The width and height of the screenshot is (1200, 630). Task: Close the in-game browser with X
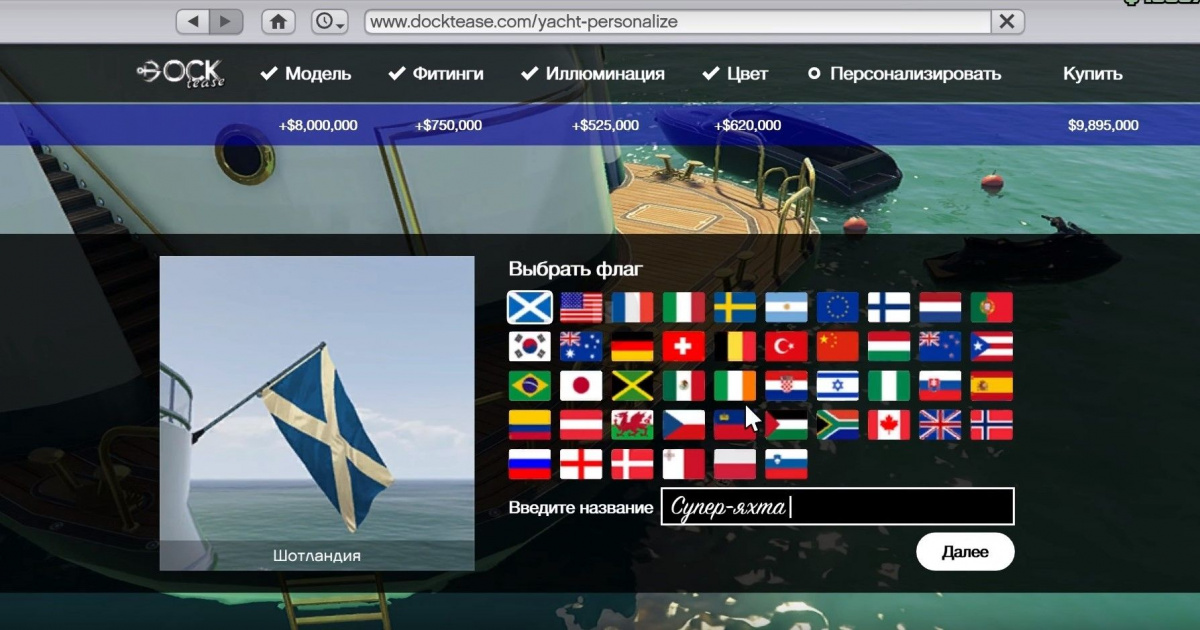tap(1007, 21)
